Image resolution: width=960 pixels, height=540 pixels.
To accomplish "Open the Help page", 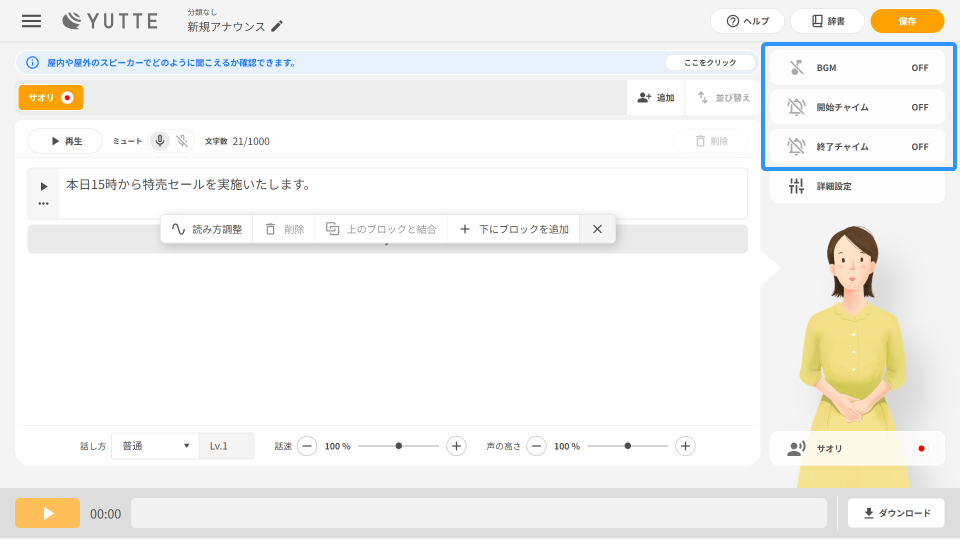I will (747, 21).
